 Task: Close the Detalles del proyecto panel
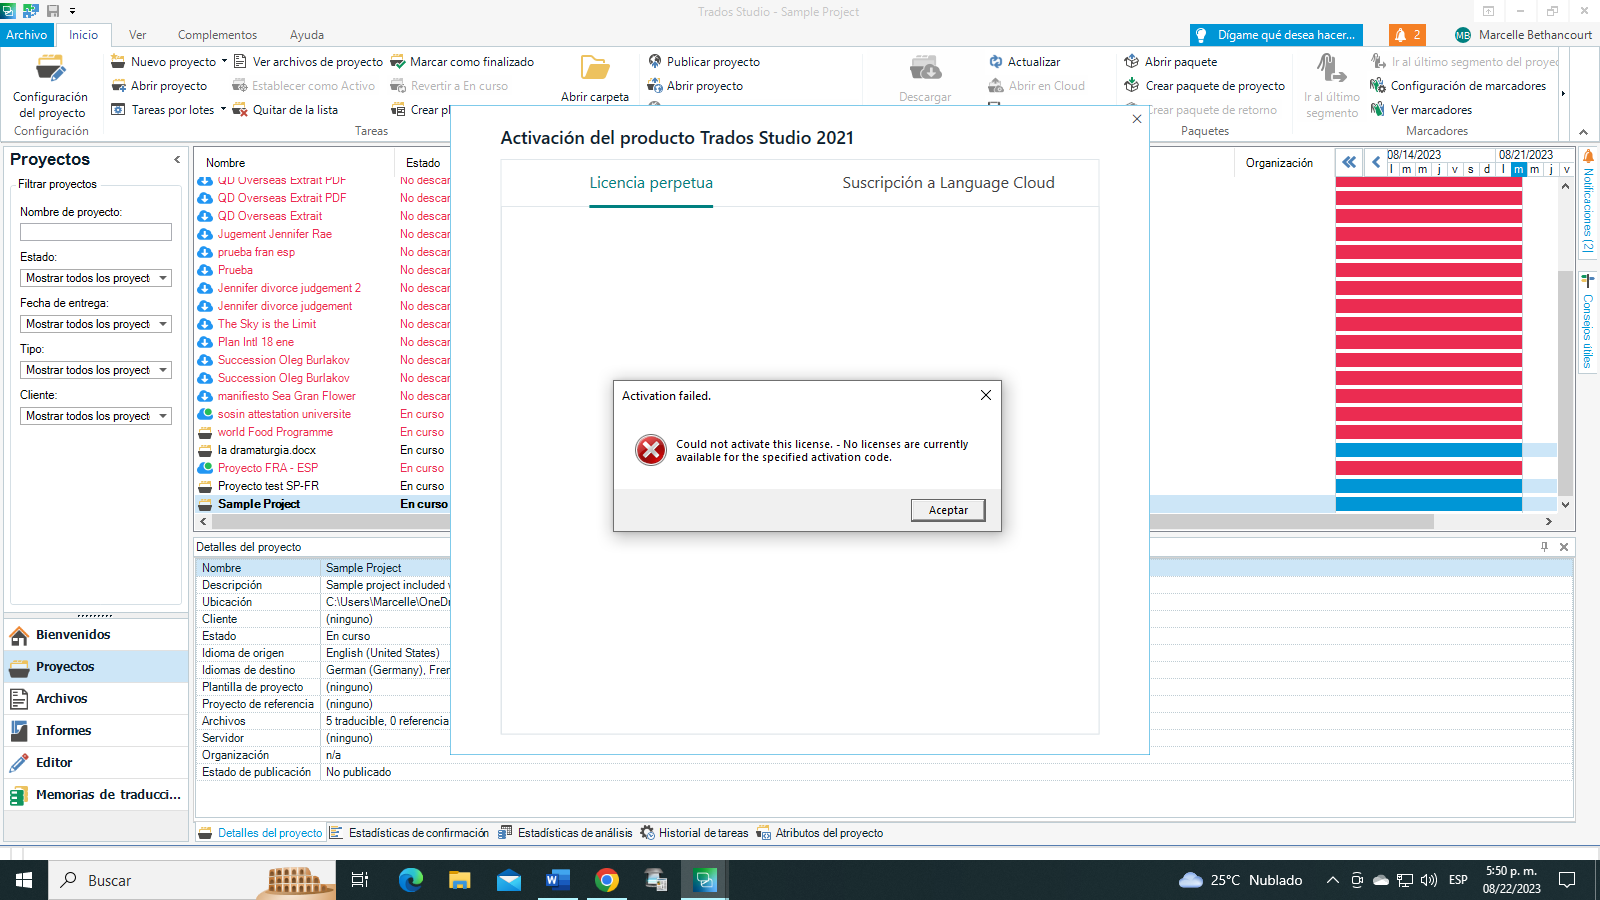tap(1564, 547)
